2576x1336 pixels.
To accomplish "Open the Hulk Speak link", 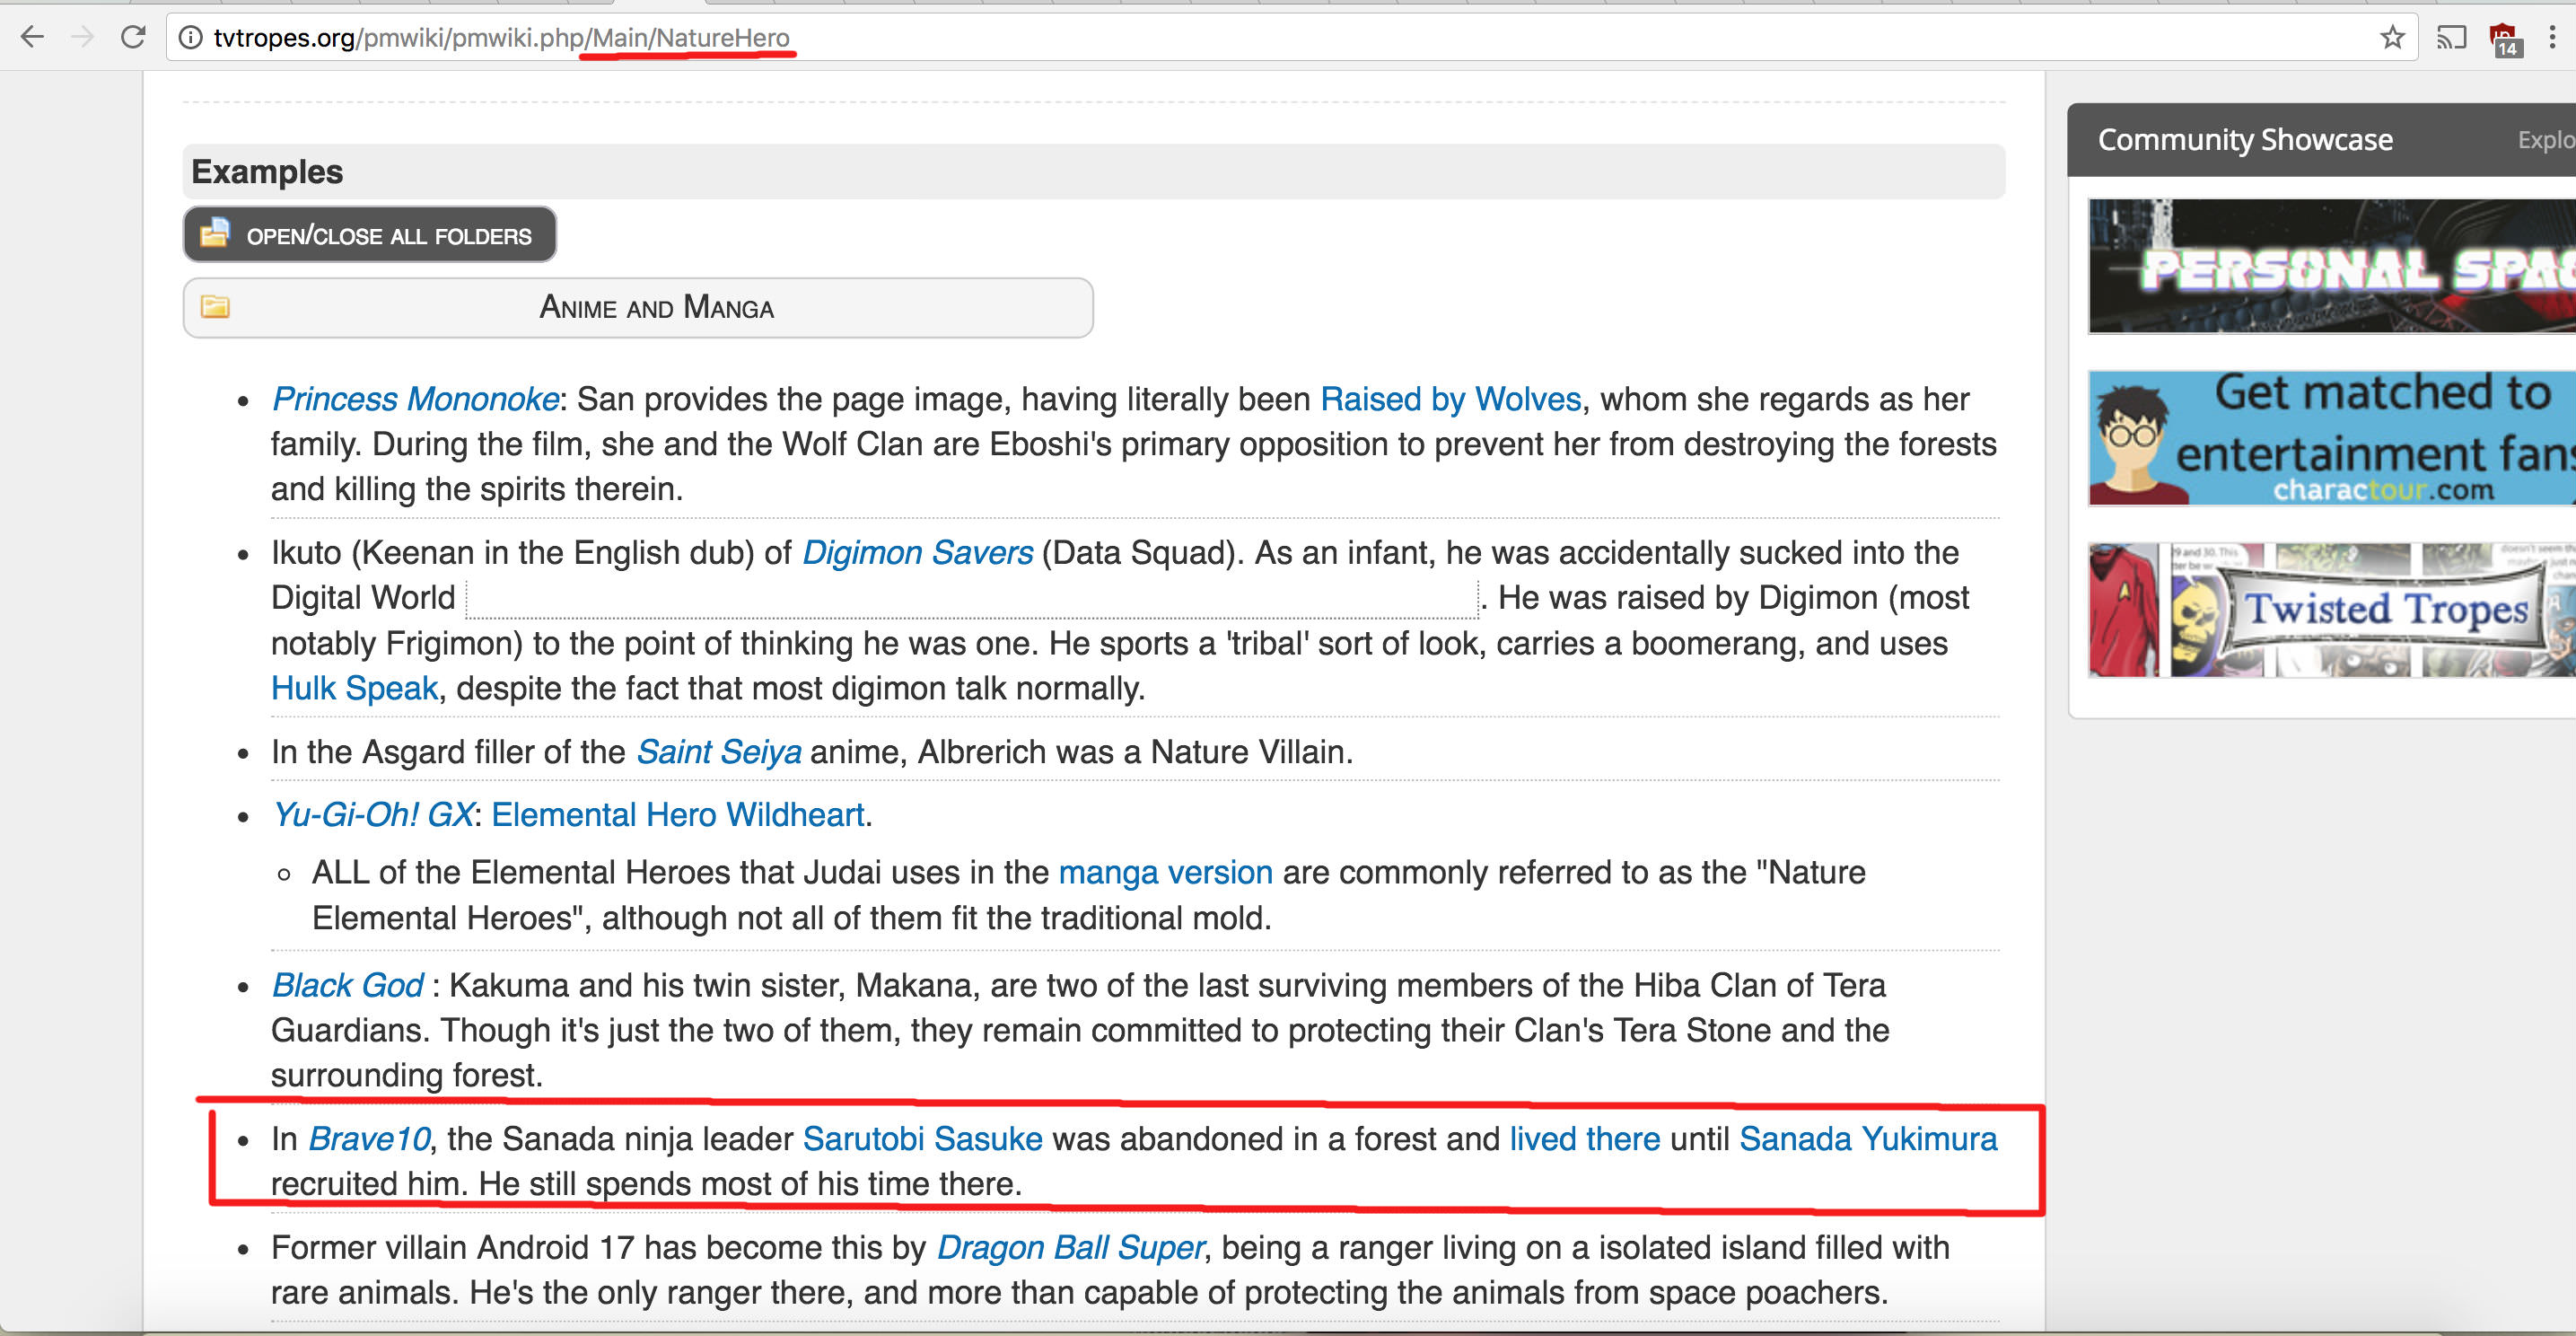I will pyautogui.click(x=354, y=688).
